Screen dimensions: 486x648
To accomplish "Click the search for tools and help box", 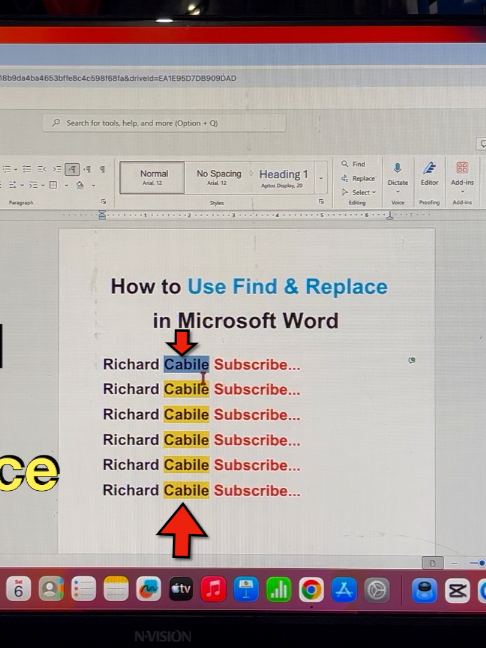I will click(164, 123).
